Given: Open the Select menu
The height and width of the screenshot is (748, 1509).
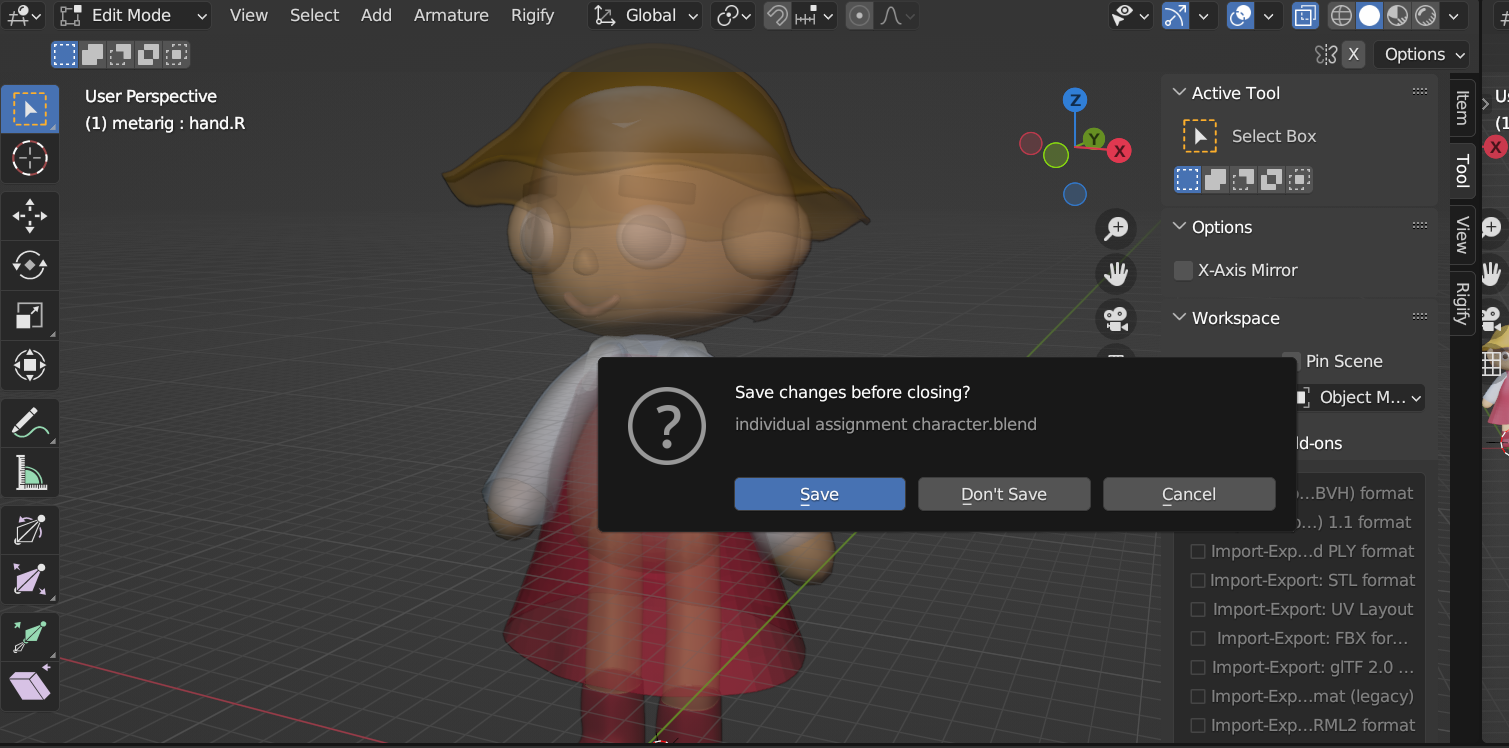Looking at the screenshot, I should click(x=314, y=15).
